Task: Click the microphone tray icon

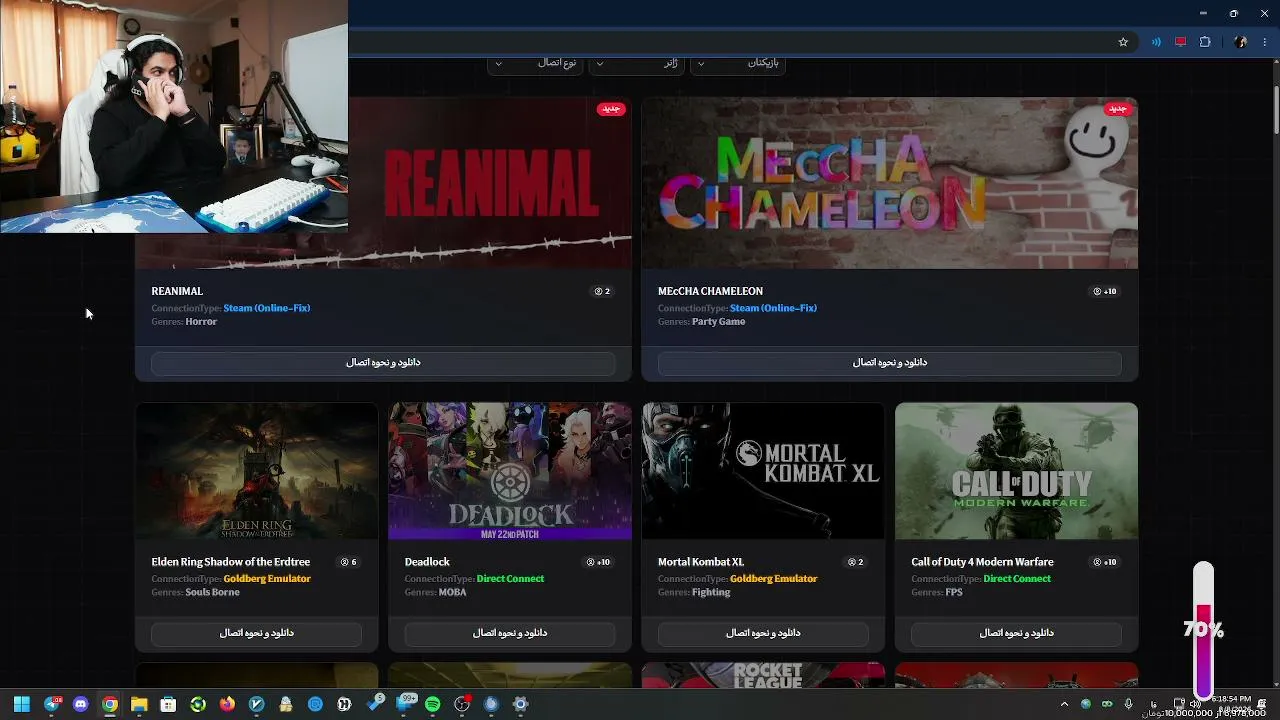Action: (x=1128, y=704)
